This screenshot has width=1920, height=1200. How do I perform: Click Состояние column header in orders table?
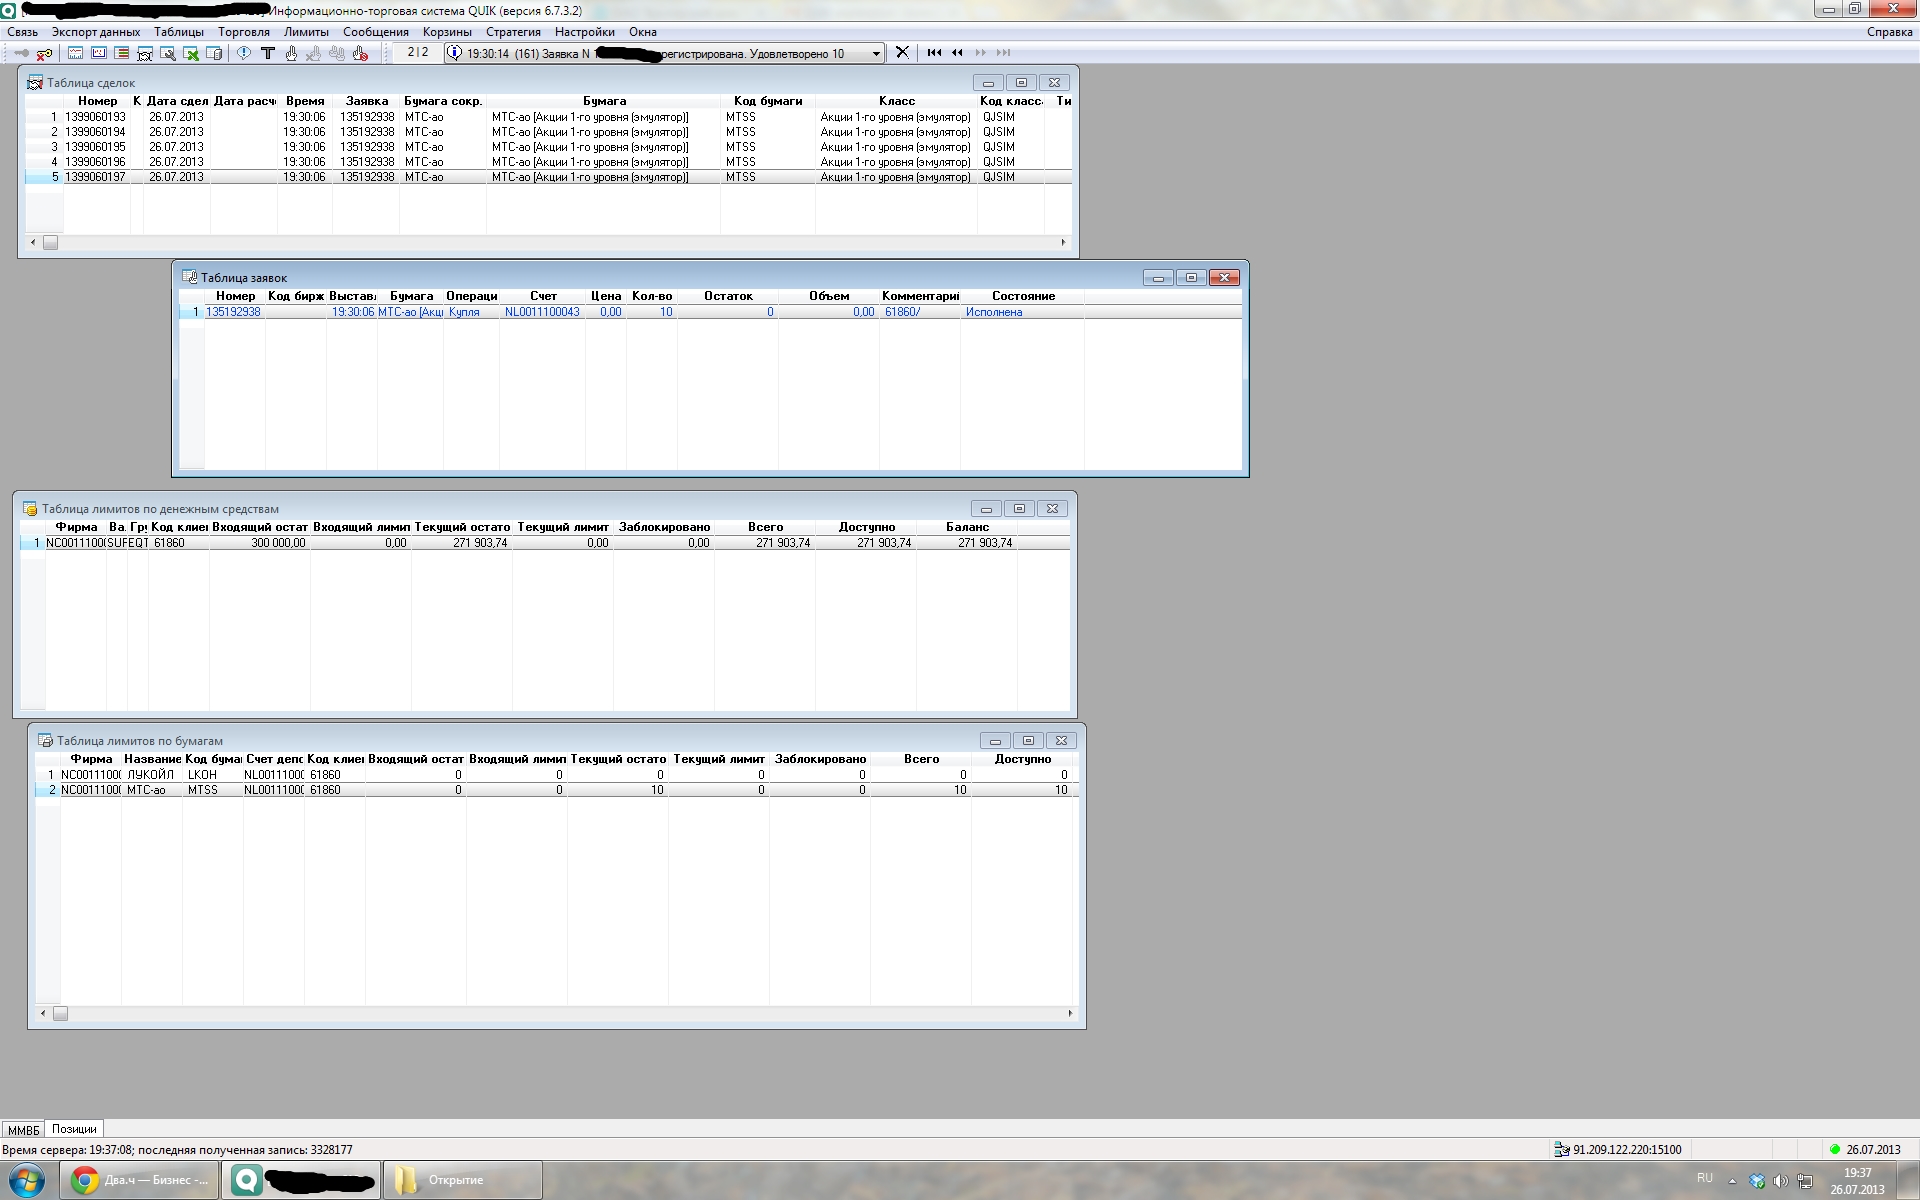pos(1023,296)
